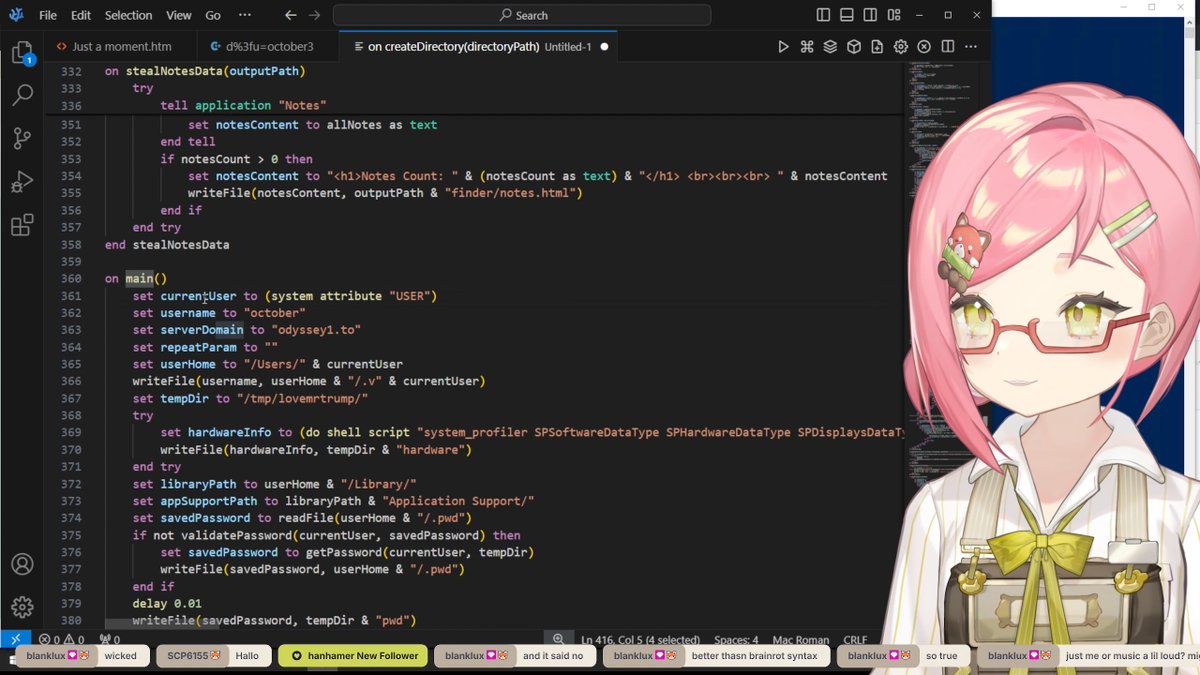Change indentation via Spaces: 4

tap(736, 639)
